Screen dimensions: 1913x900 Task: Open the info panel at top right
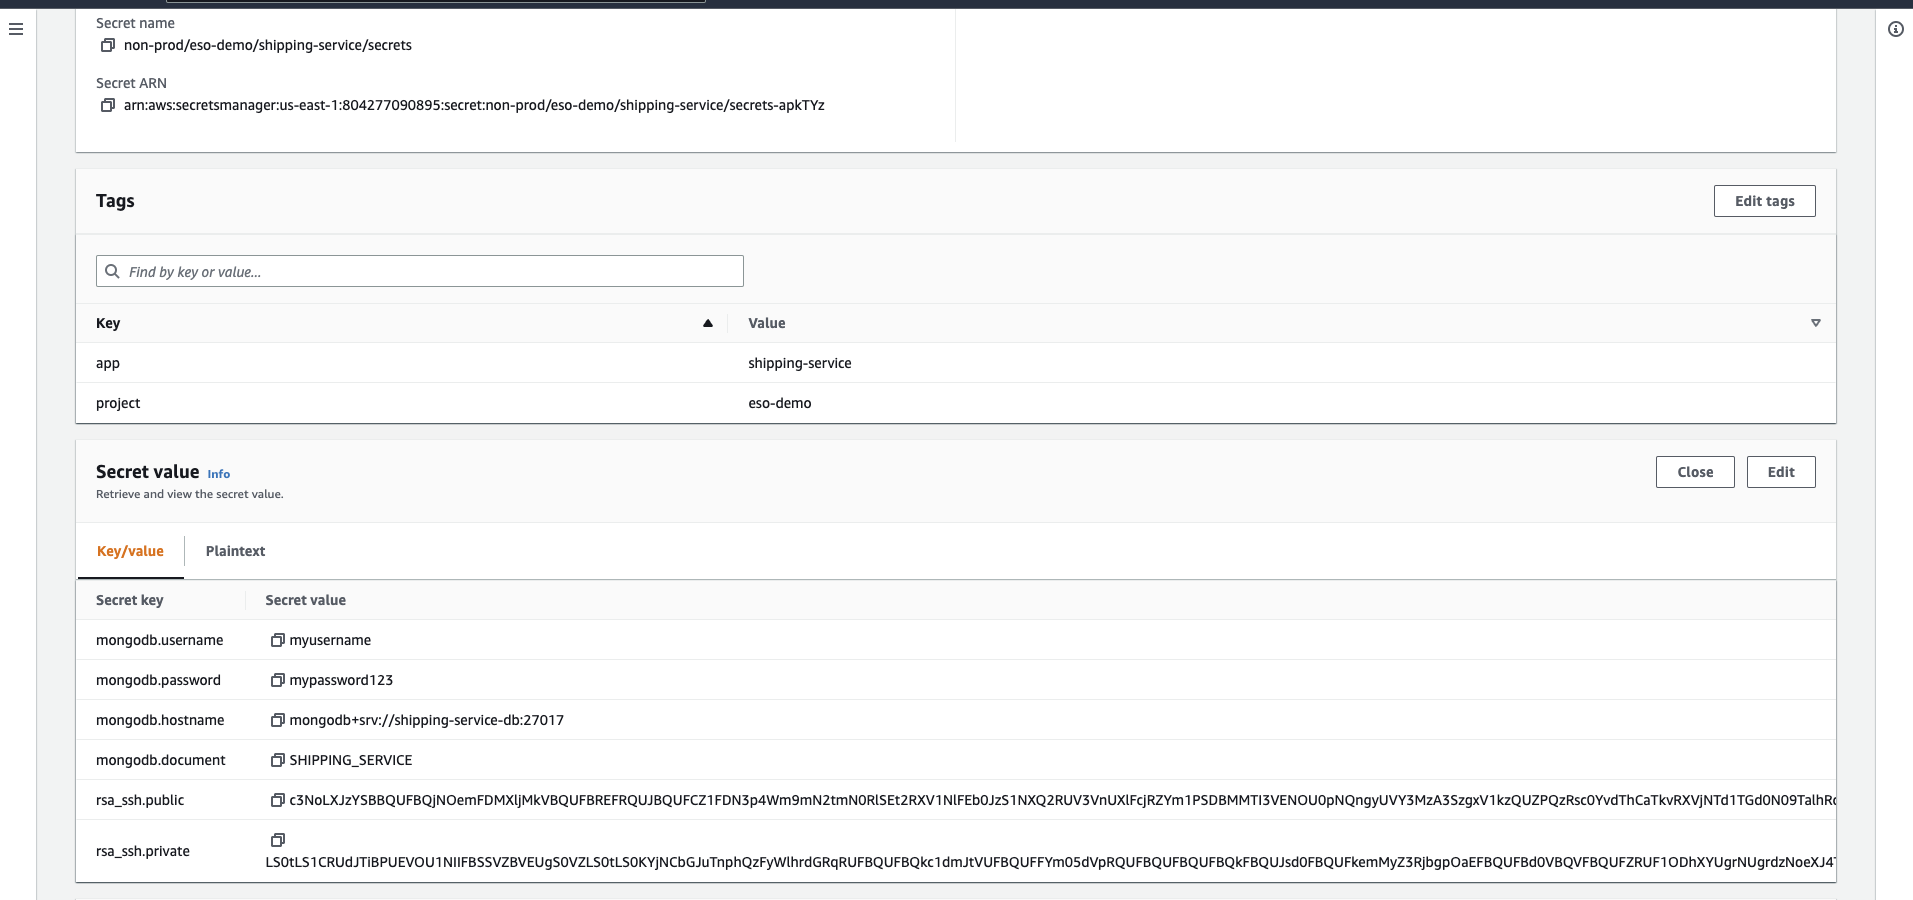click(1896, 29)
